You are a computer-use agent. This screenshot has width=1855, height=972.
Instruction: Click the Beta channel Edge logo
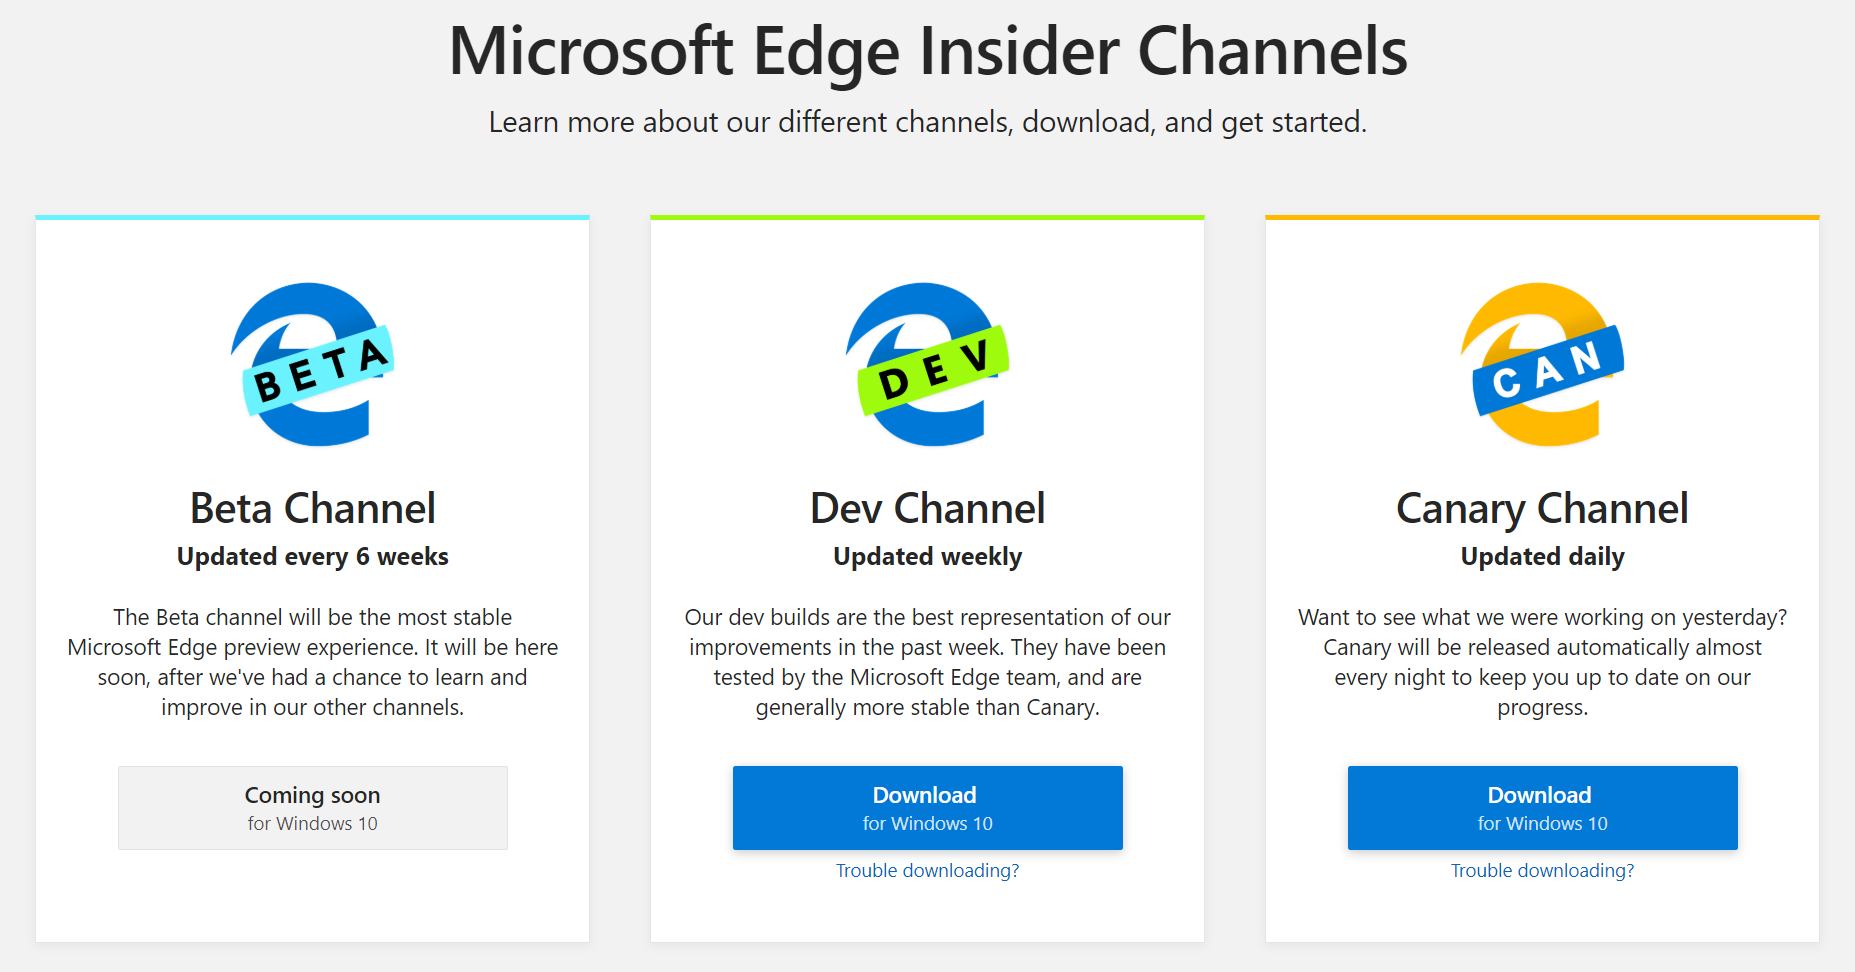pyautogui.click(x=312, y=365)
